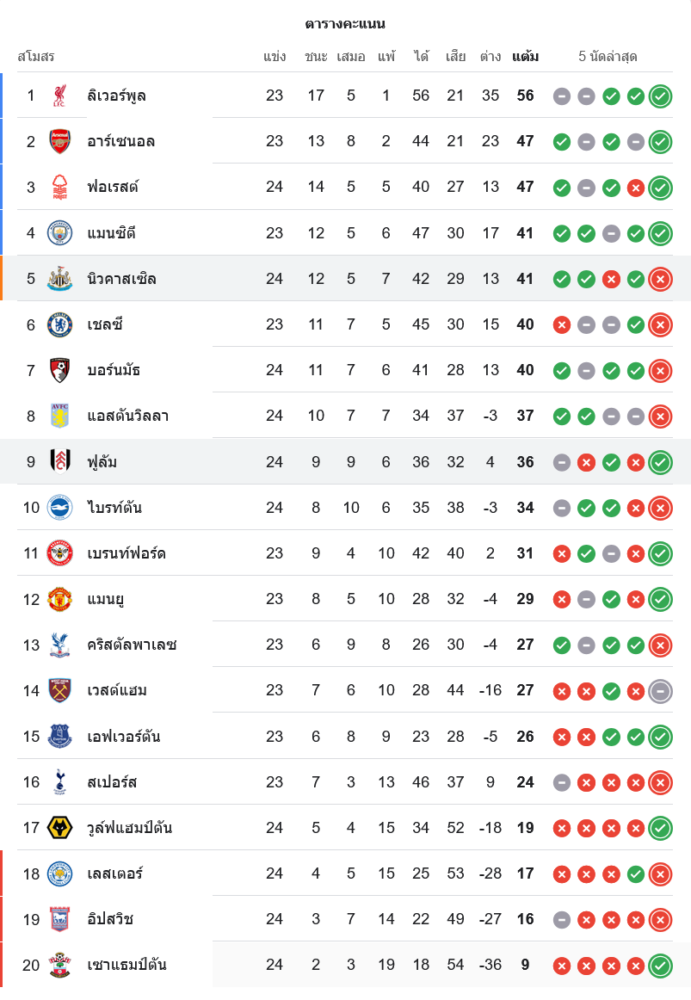691x1000 pixels.
Task: Open the ฟอเรสต์ team link
Action: tap(112, 187)
